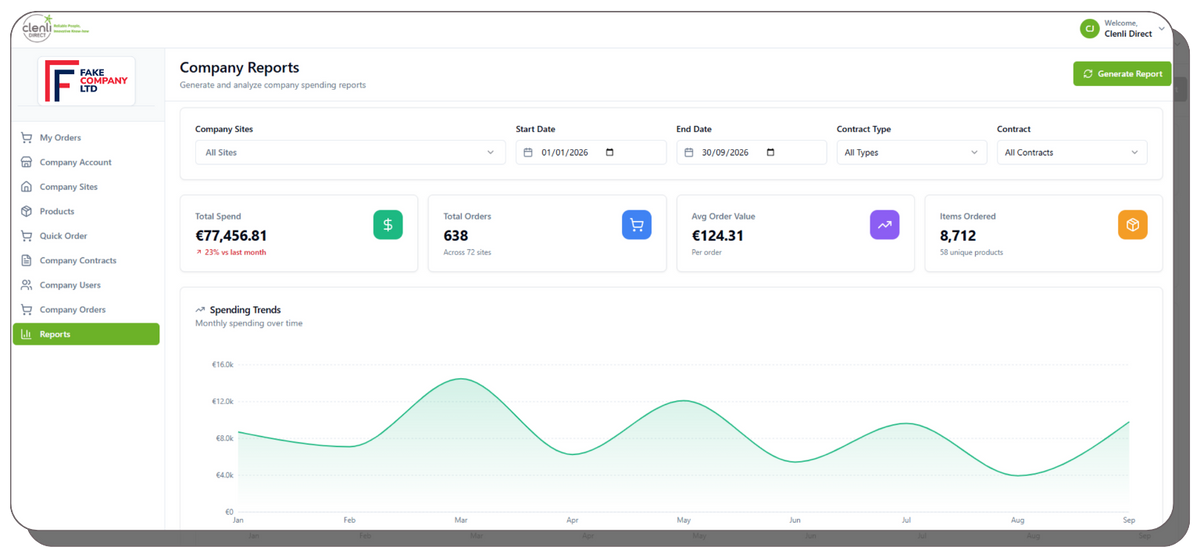Click the Quick Order cart icon
The height and width of the screenshot is (554, 1200).
(27, 236)
